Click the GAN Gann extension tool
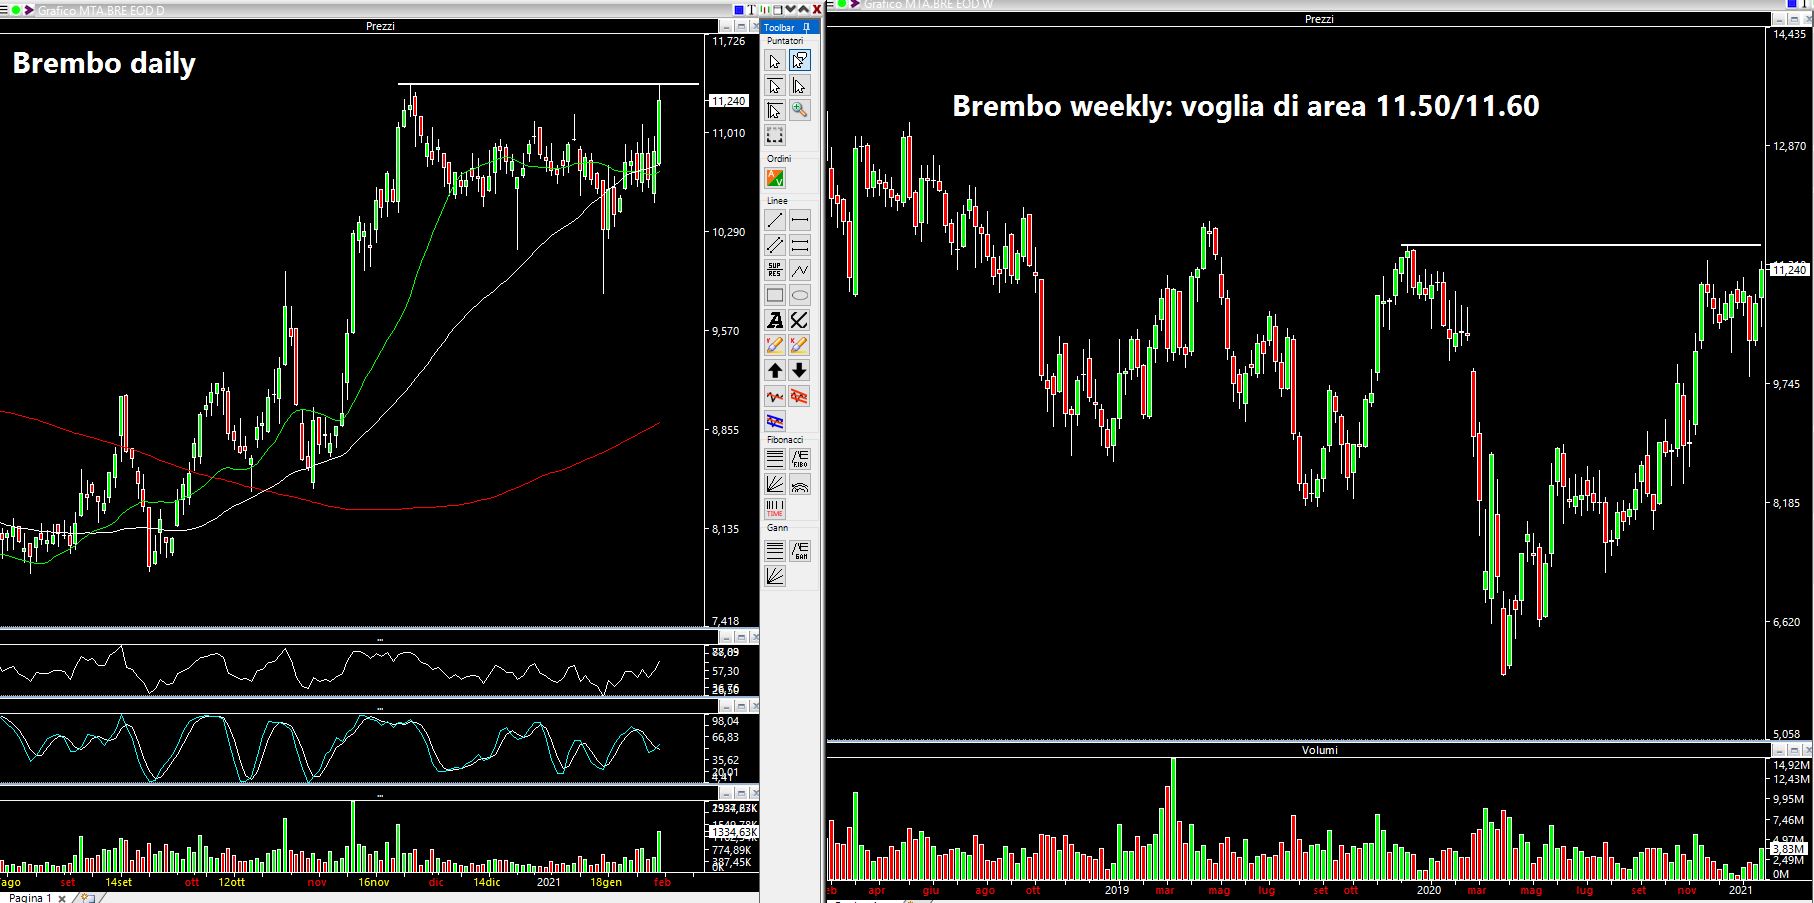 [799, 551]
